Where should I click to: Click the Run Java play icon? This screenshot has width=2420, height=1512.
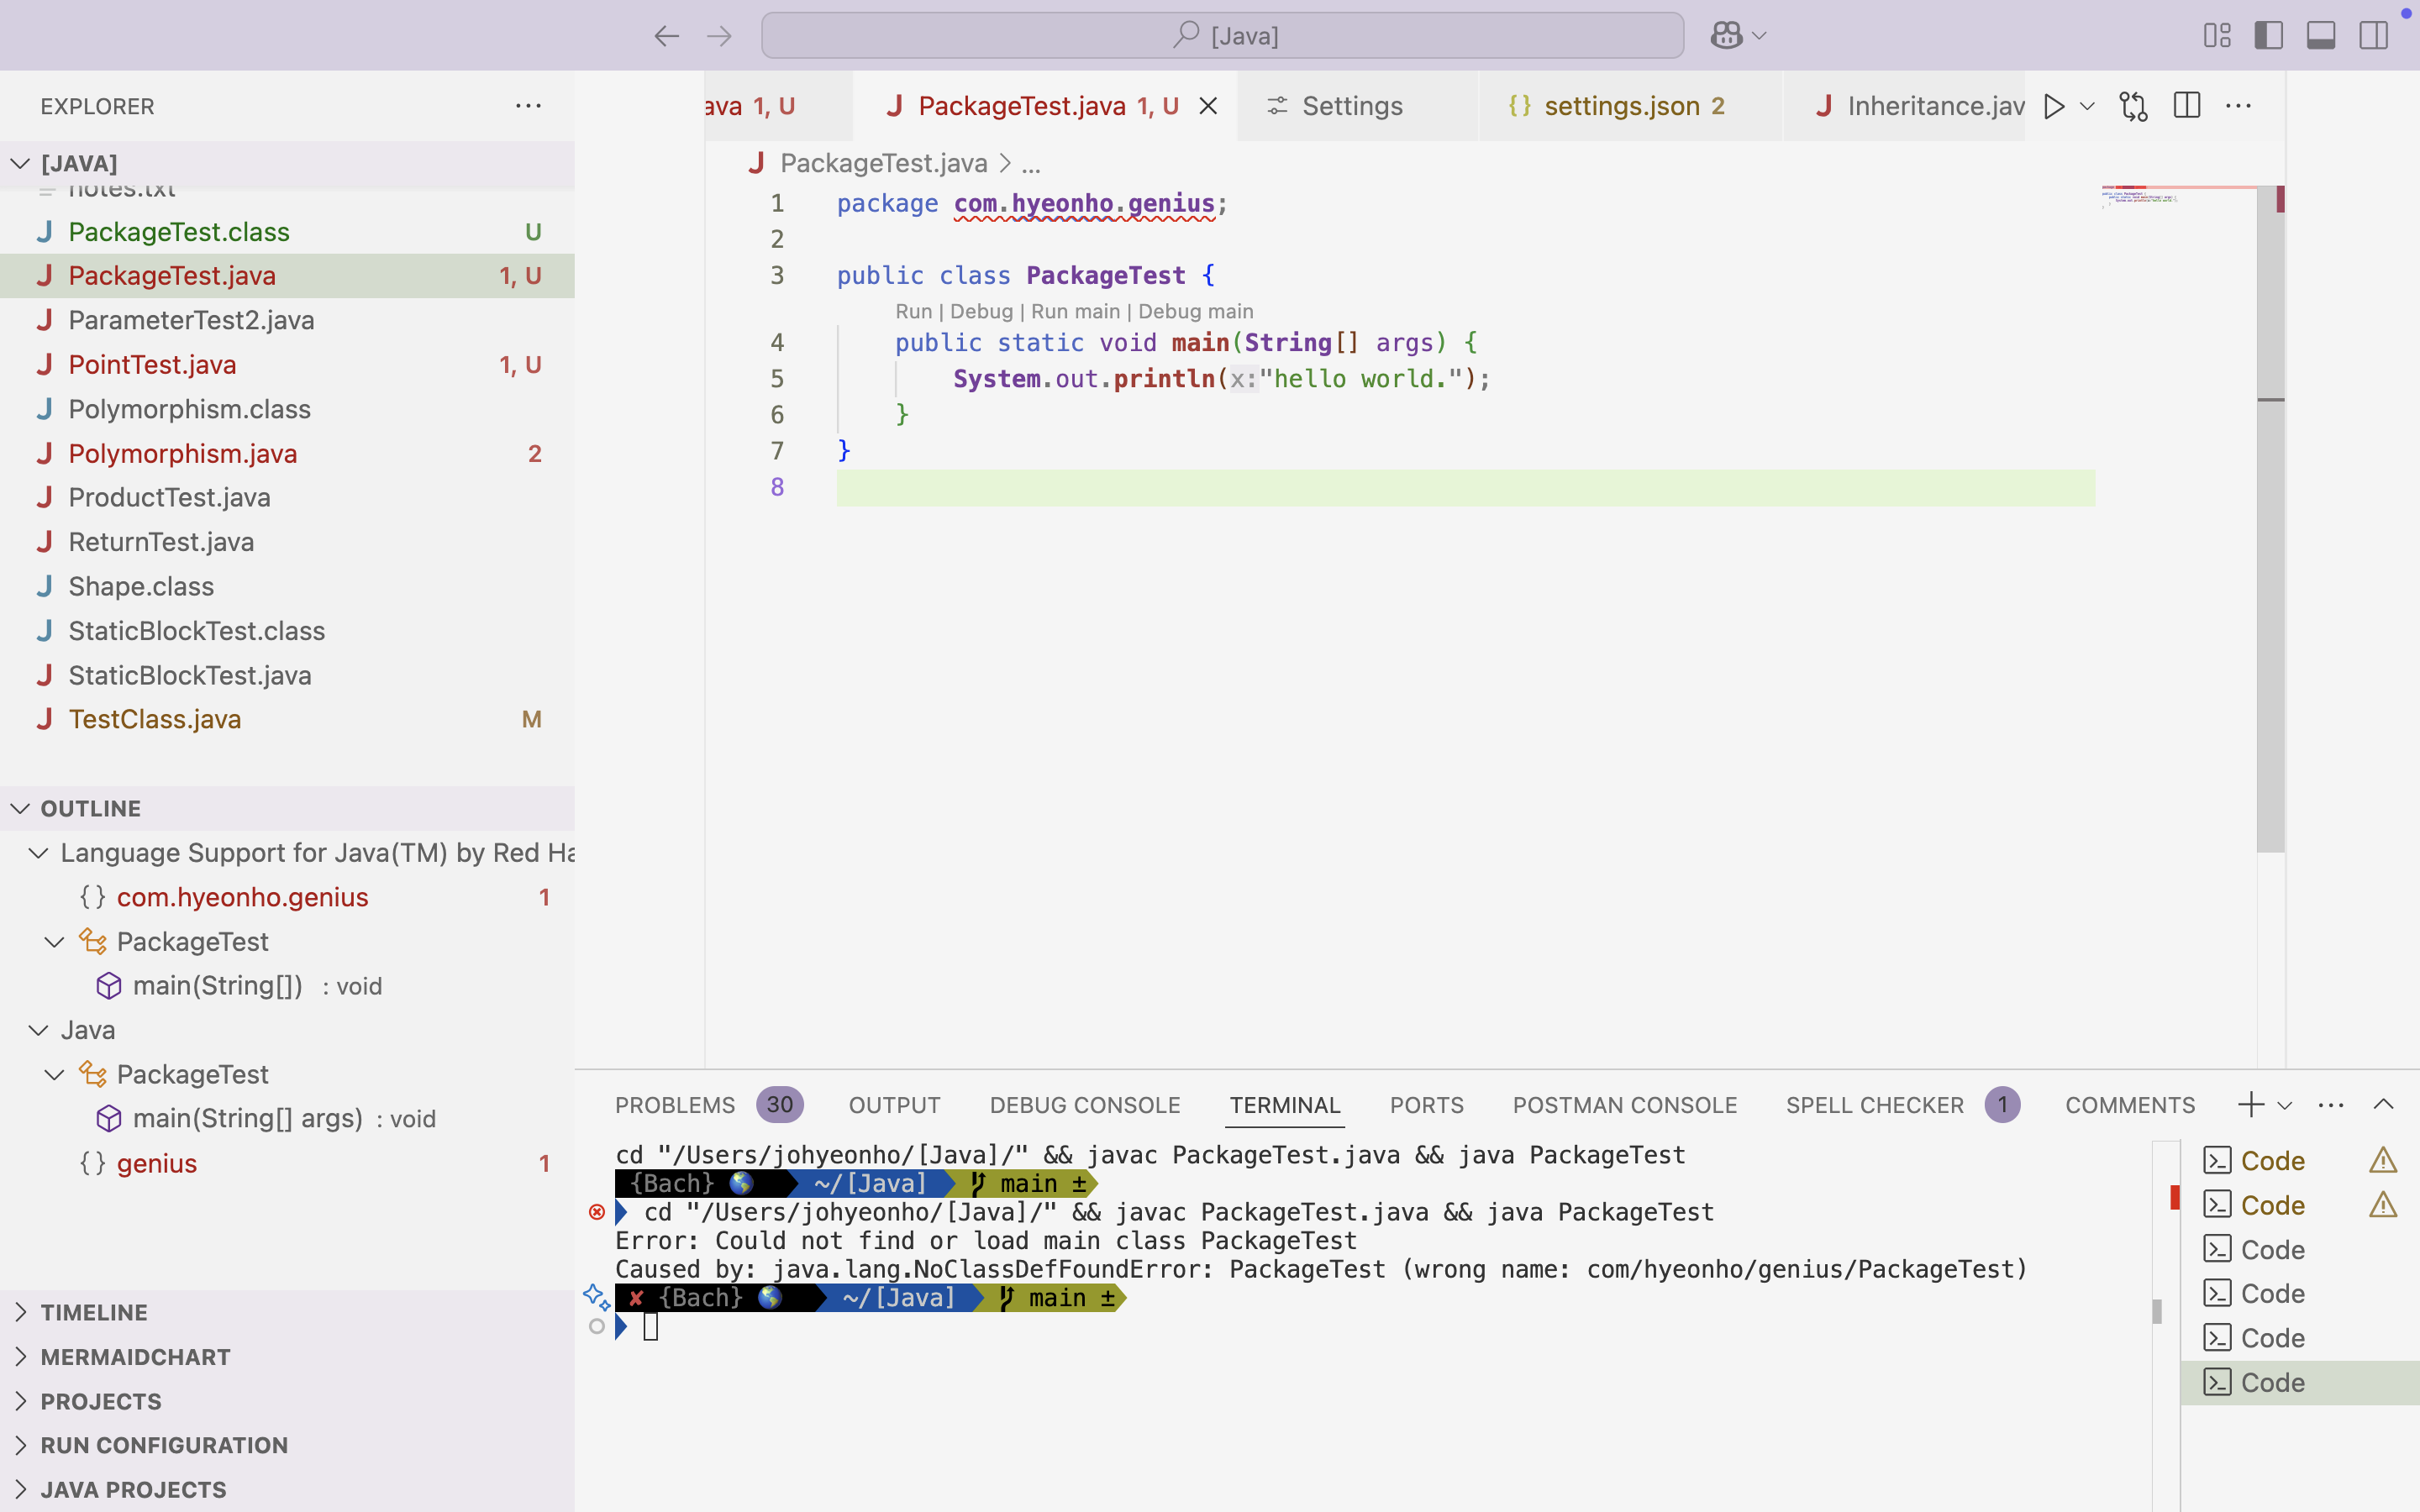click(x=2053, y=106)
